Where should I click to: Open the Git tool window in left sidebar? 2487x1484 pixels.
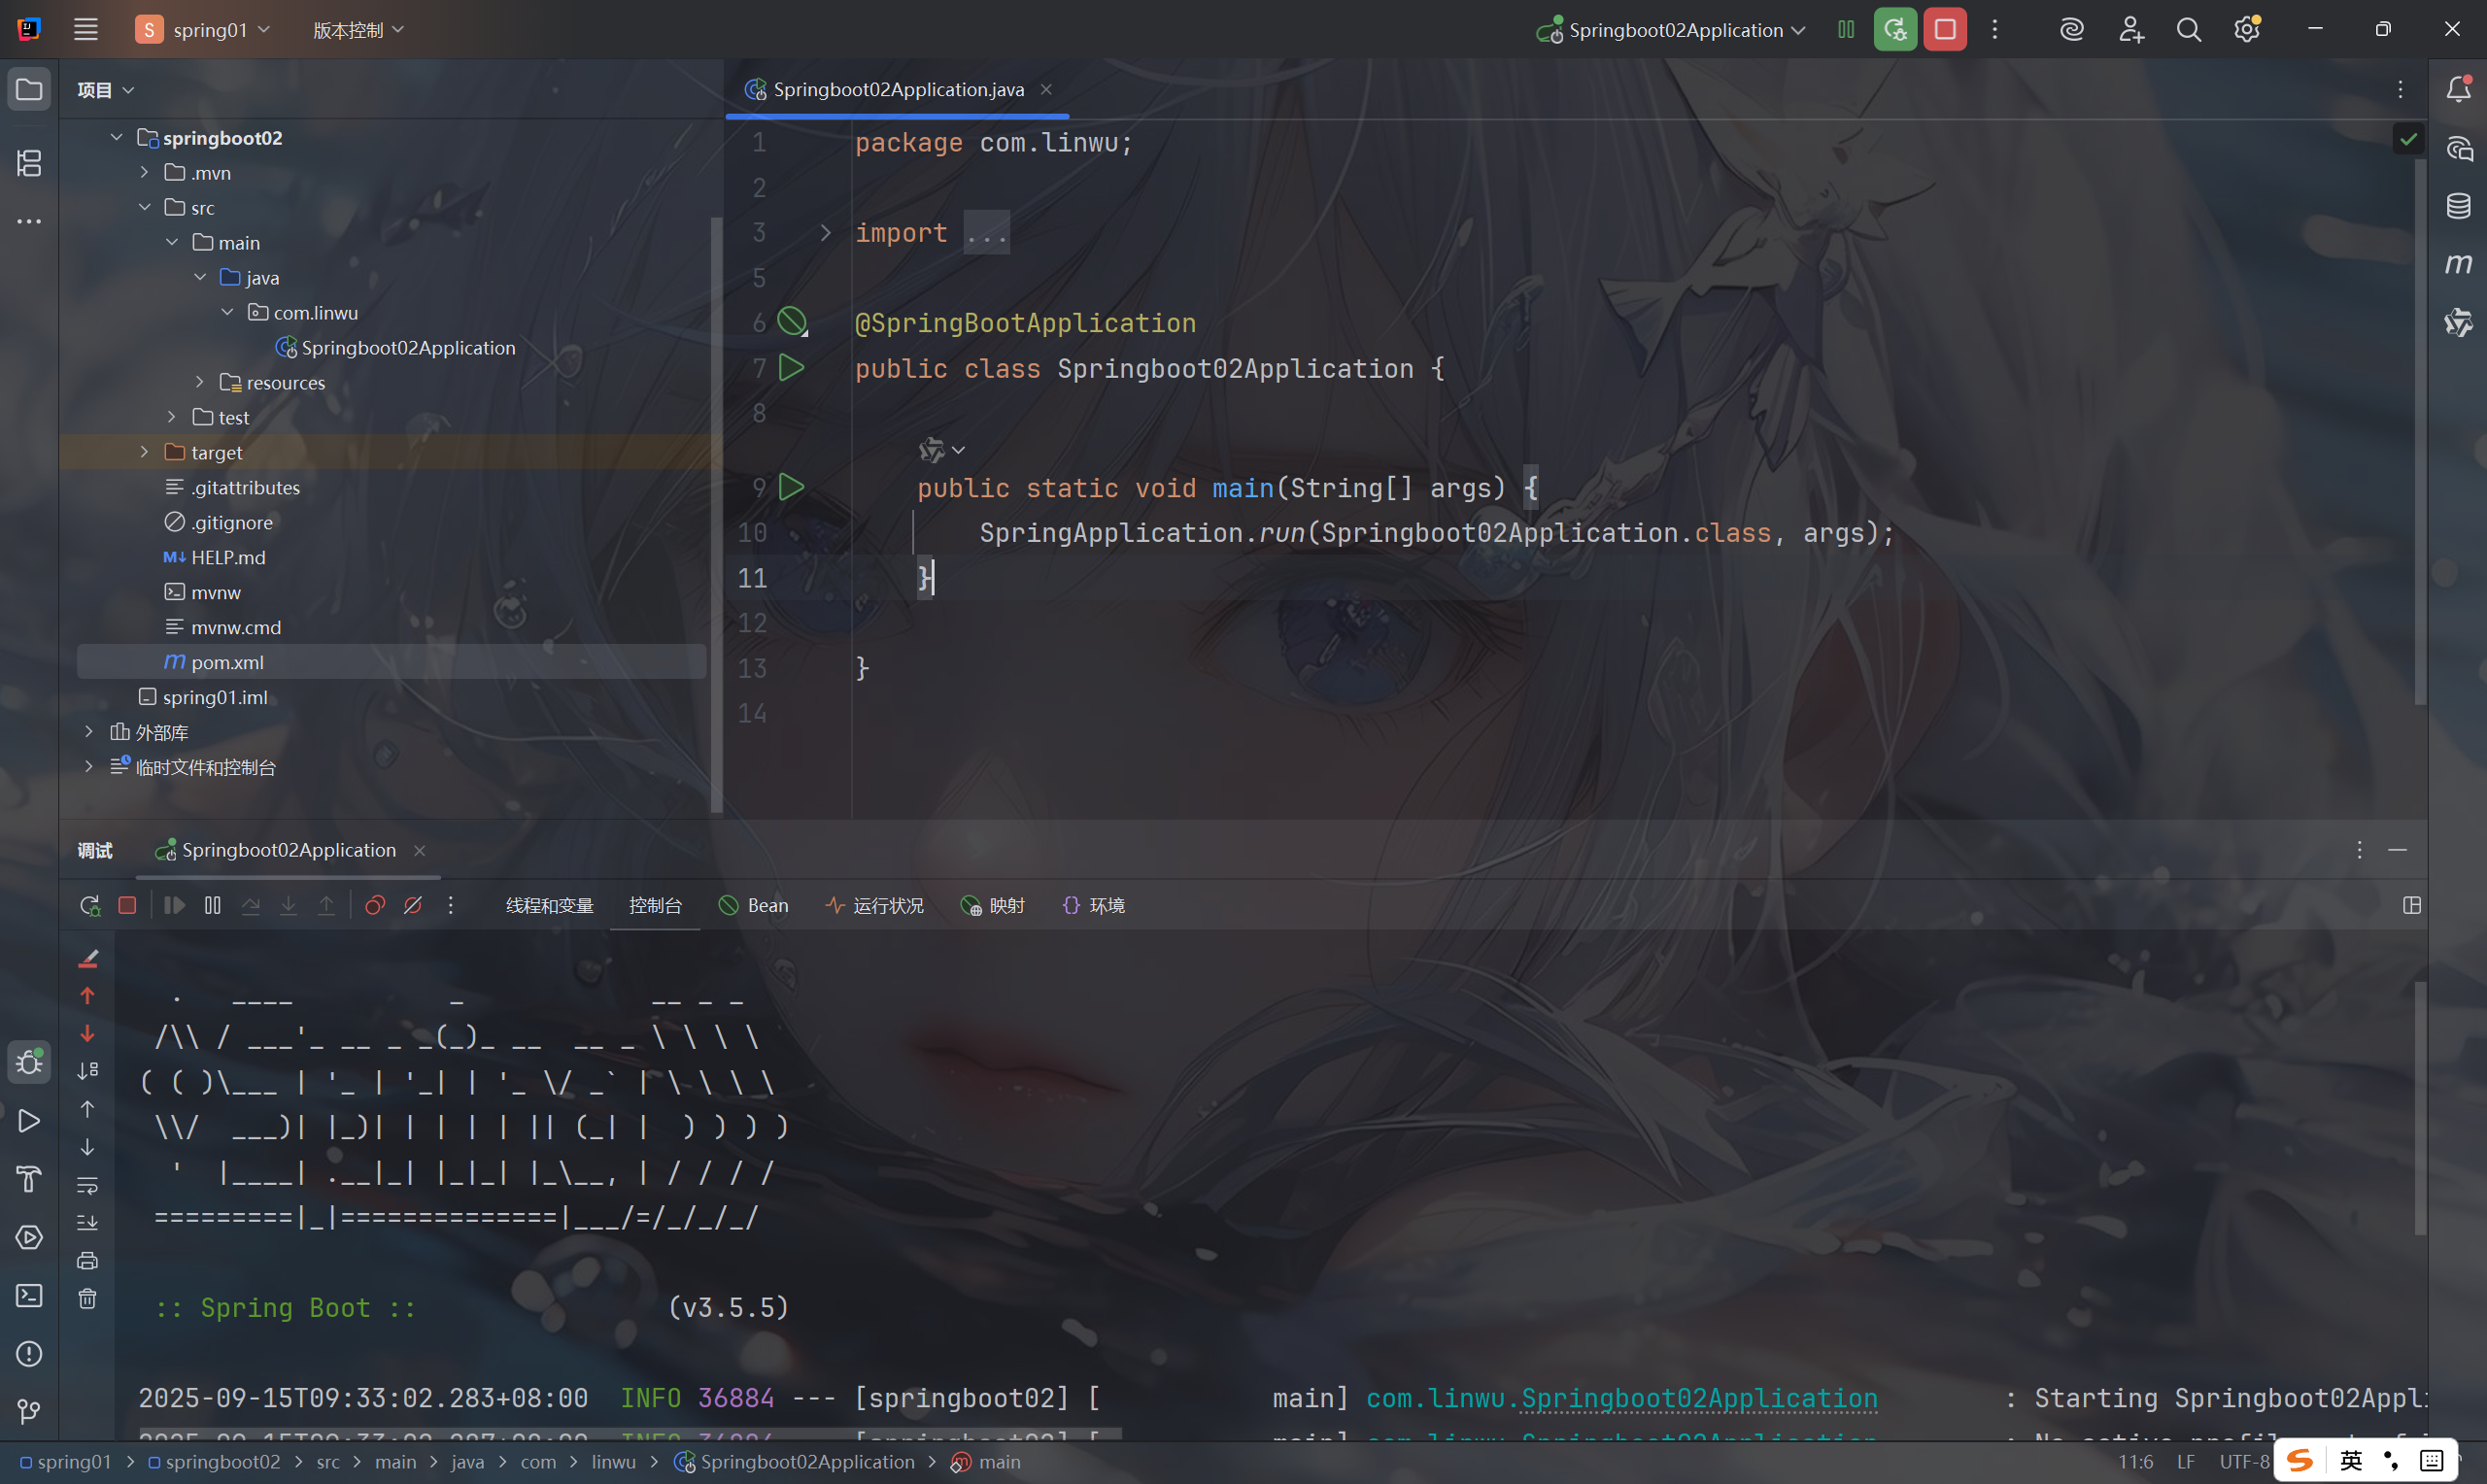tap(29, 1411)
